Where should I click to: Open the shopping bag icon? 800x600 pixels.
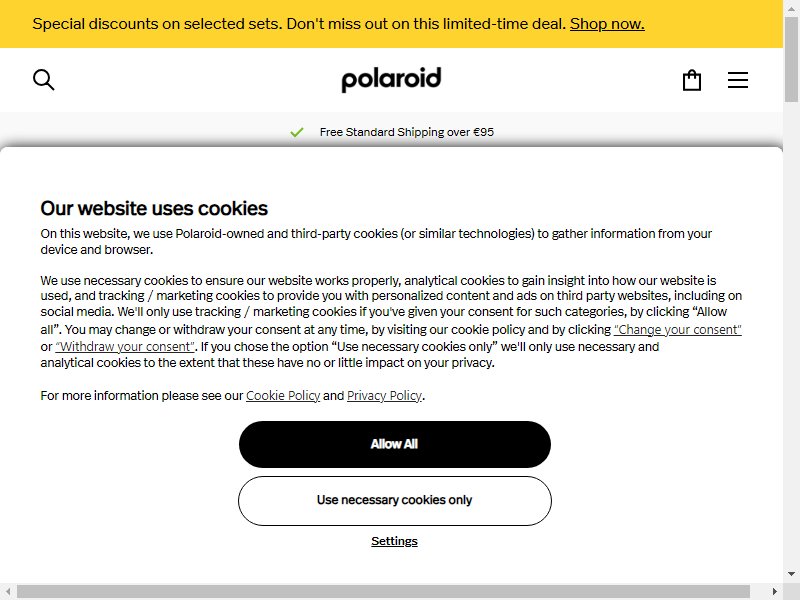[692, 80]
